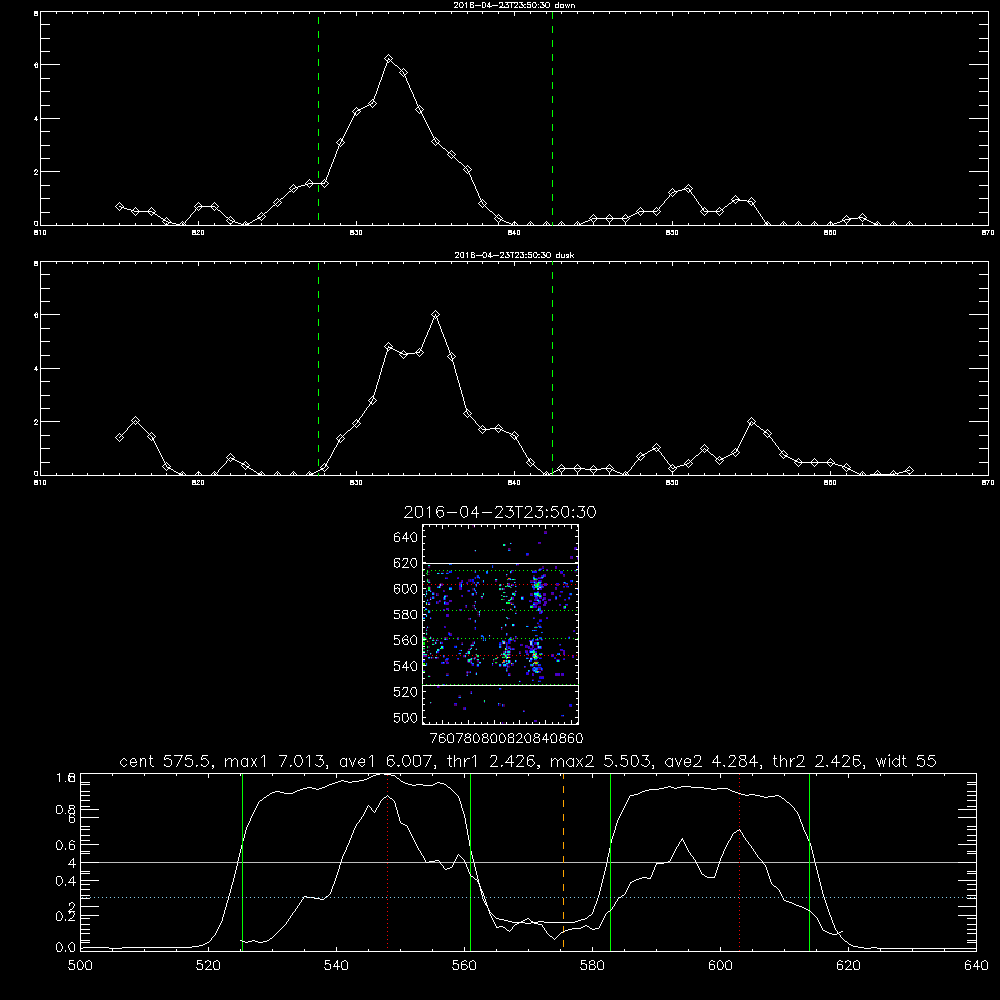Click the left green dashed line in the dawn plot
Image resolution: width=1000 pixels, height=1000 pixels.
point(318,118)
